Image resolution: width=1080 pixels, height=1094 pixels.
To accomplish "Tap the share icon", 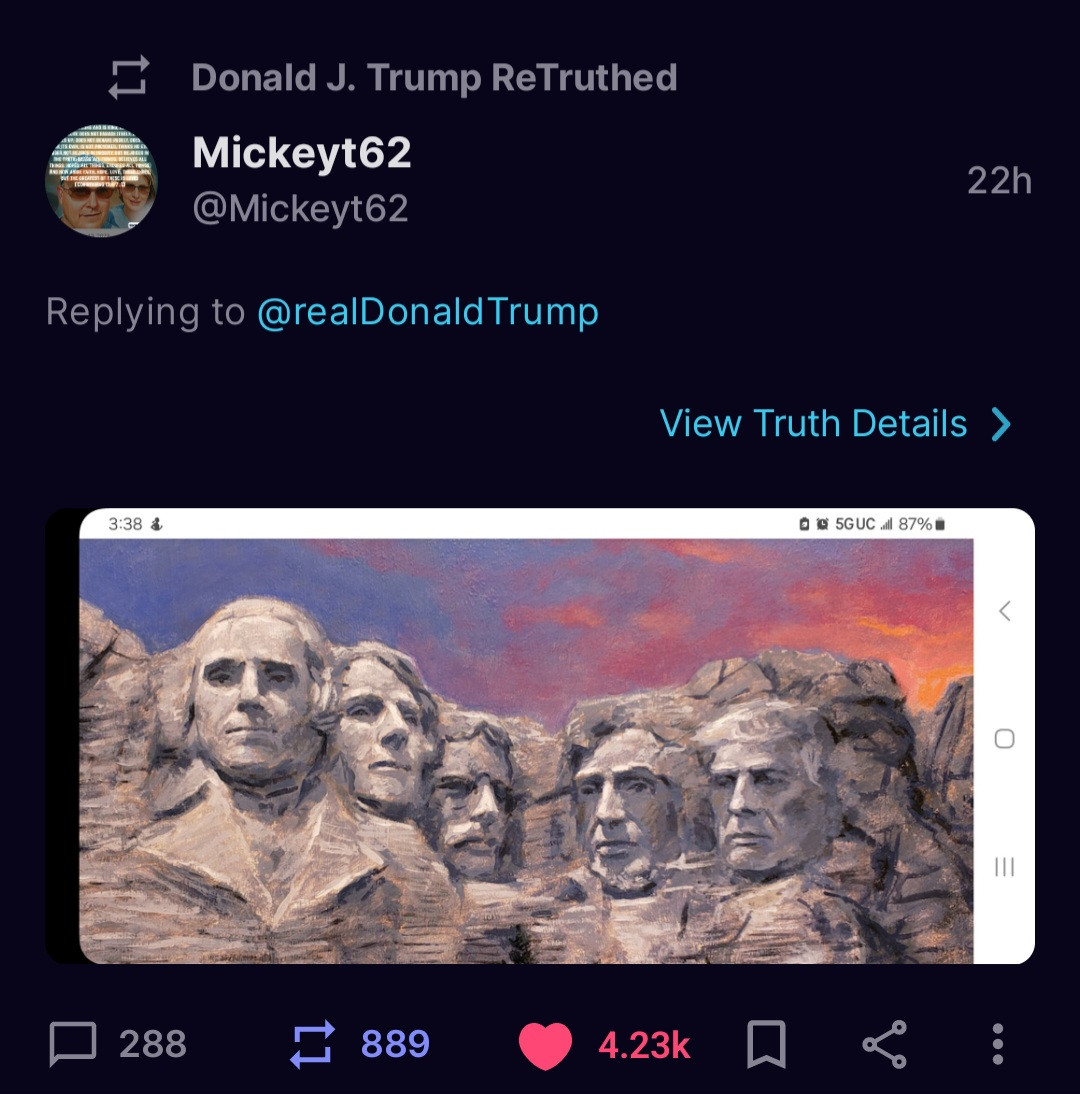I will [884, 1045].
